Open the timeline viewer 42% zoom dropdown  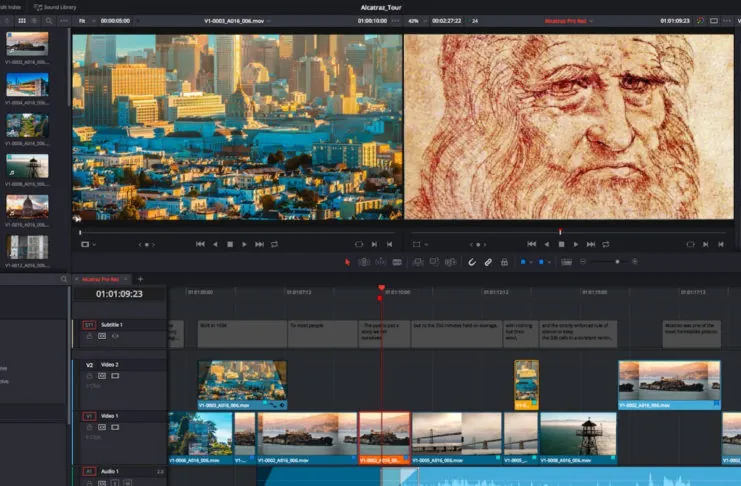415,20
